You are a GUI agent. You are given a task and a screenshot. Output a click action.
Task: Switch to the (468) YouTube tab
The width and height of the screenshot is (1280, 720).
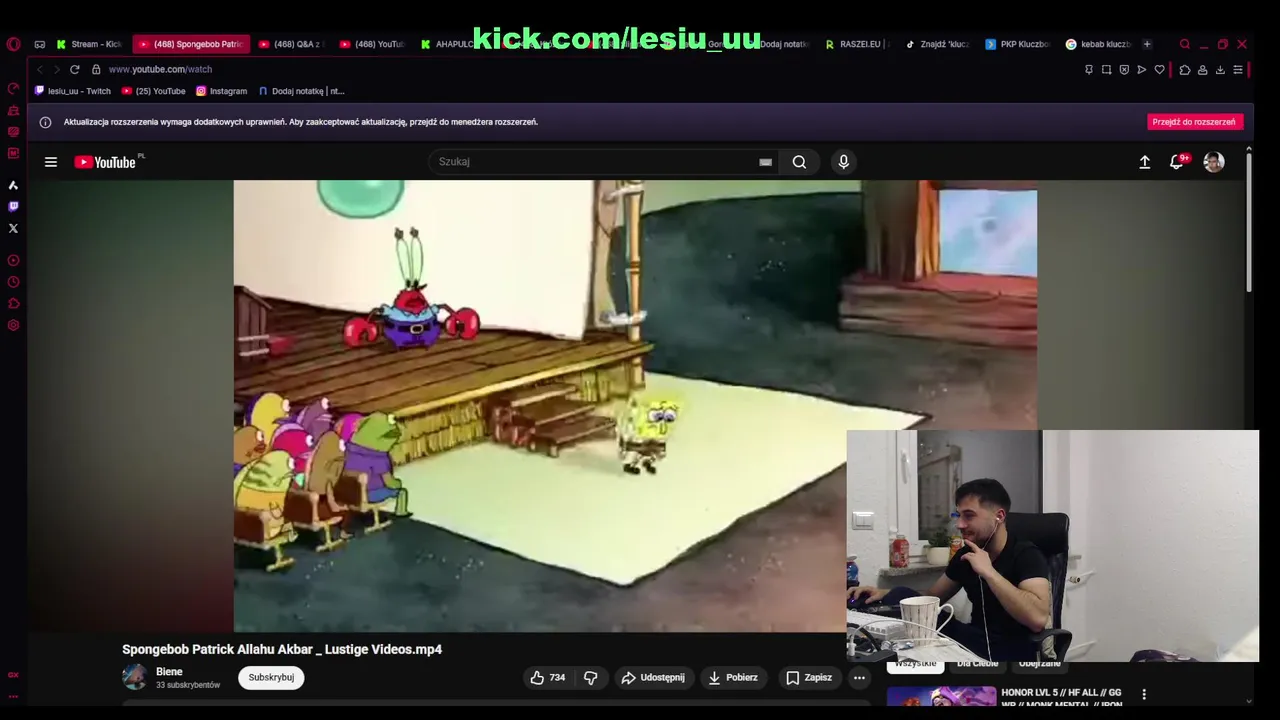[371, 44]
